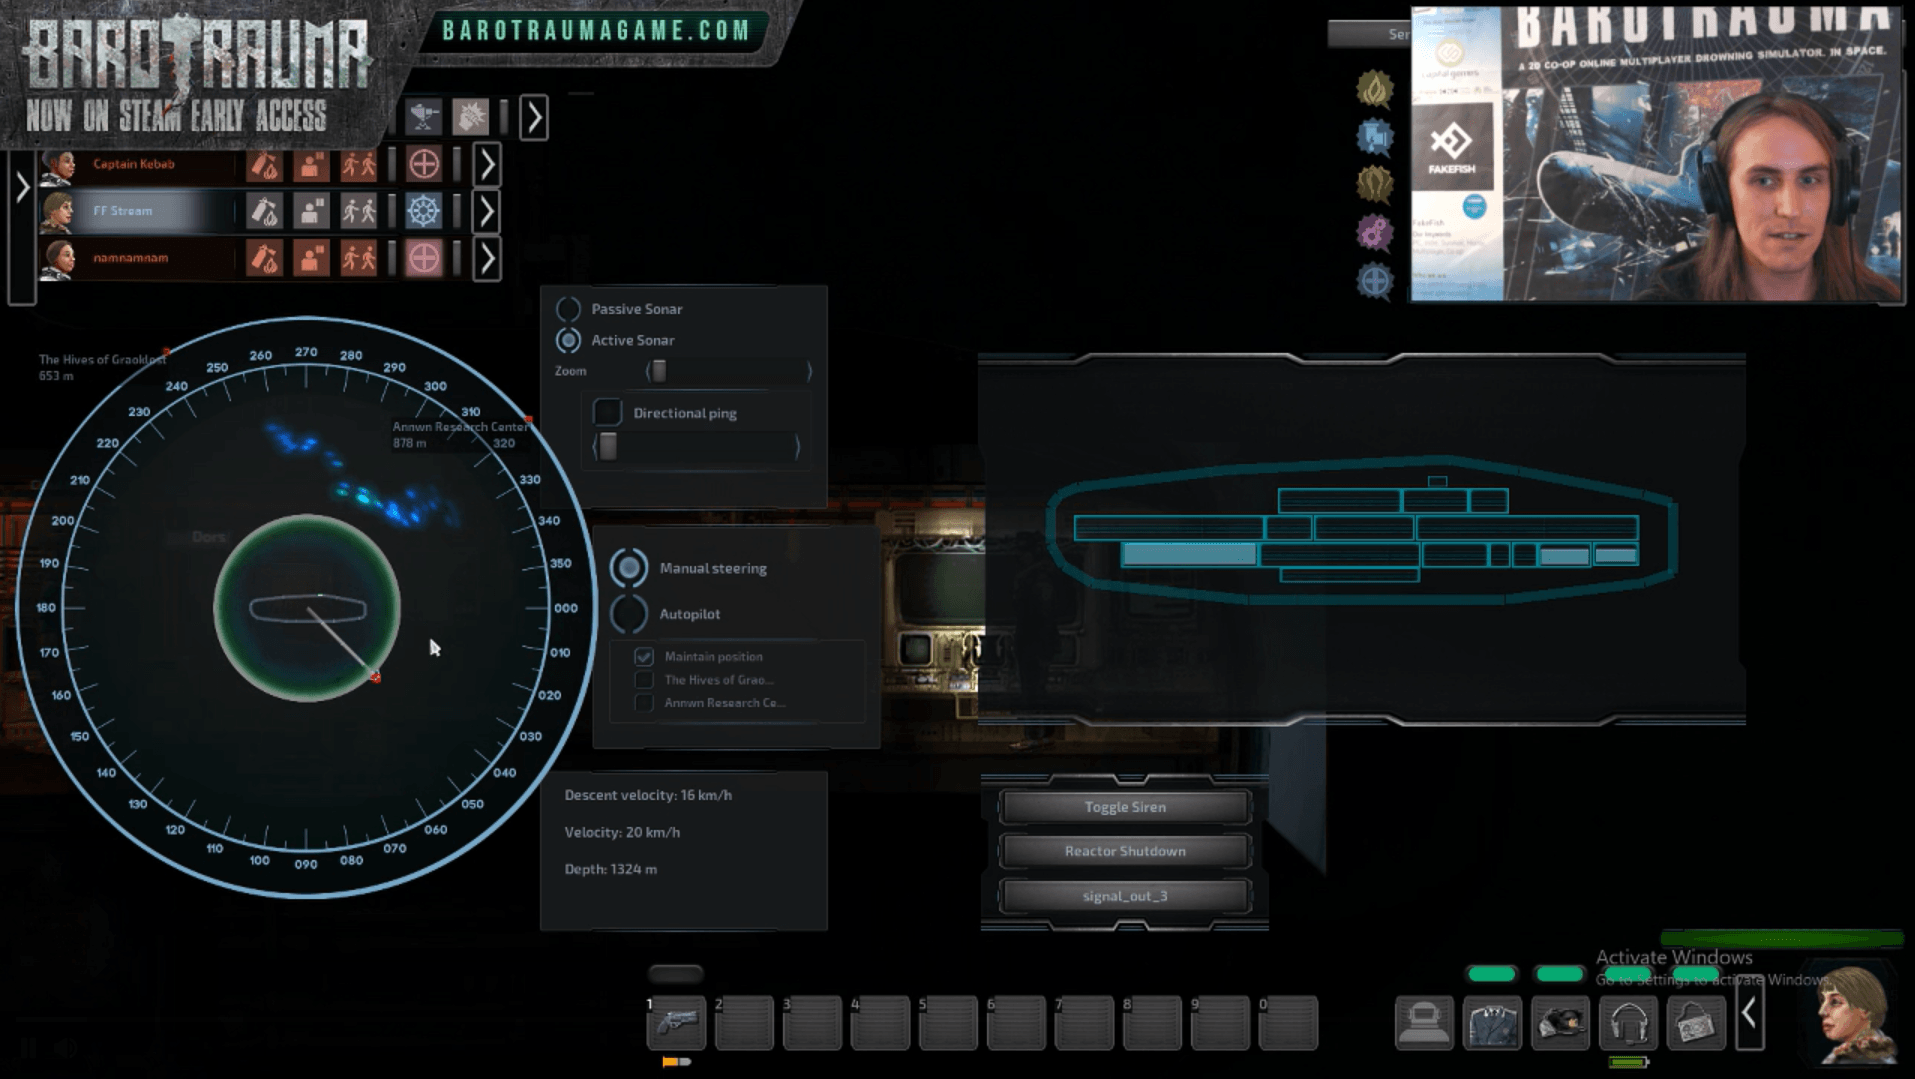Screen dimensions: 1915x1079
Task: Expand the crew list side arrow
Action: 22,188
